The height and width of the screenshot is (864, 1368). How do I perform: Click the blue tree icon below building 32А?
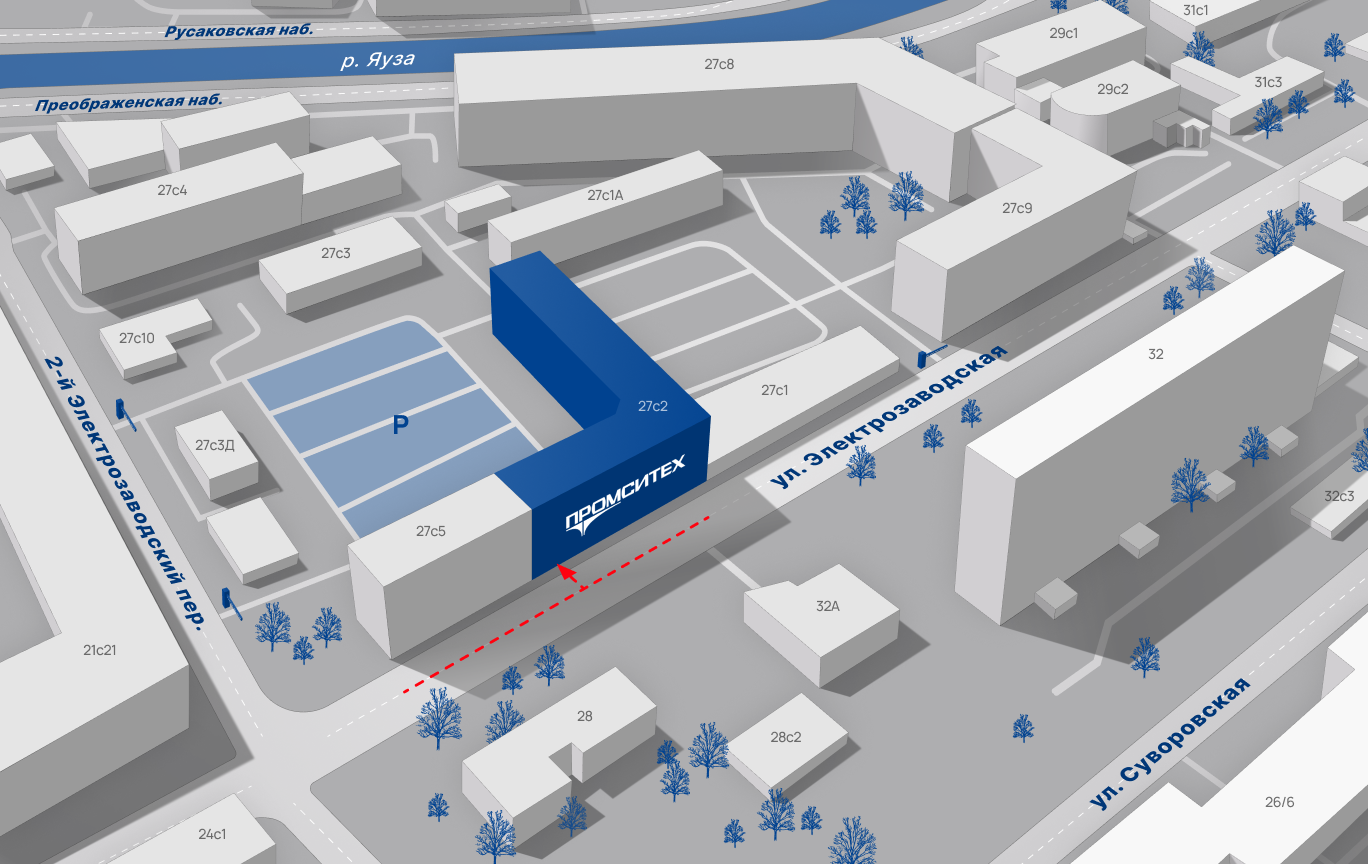point(1022,727)
